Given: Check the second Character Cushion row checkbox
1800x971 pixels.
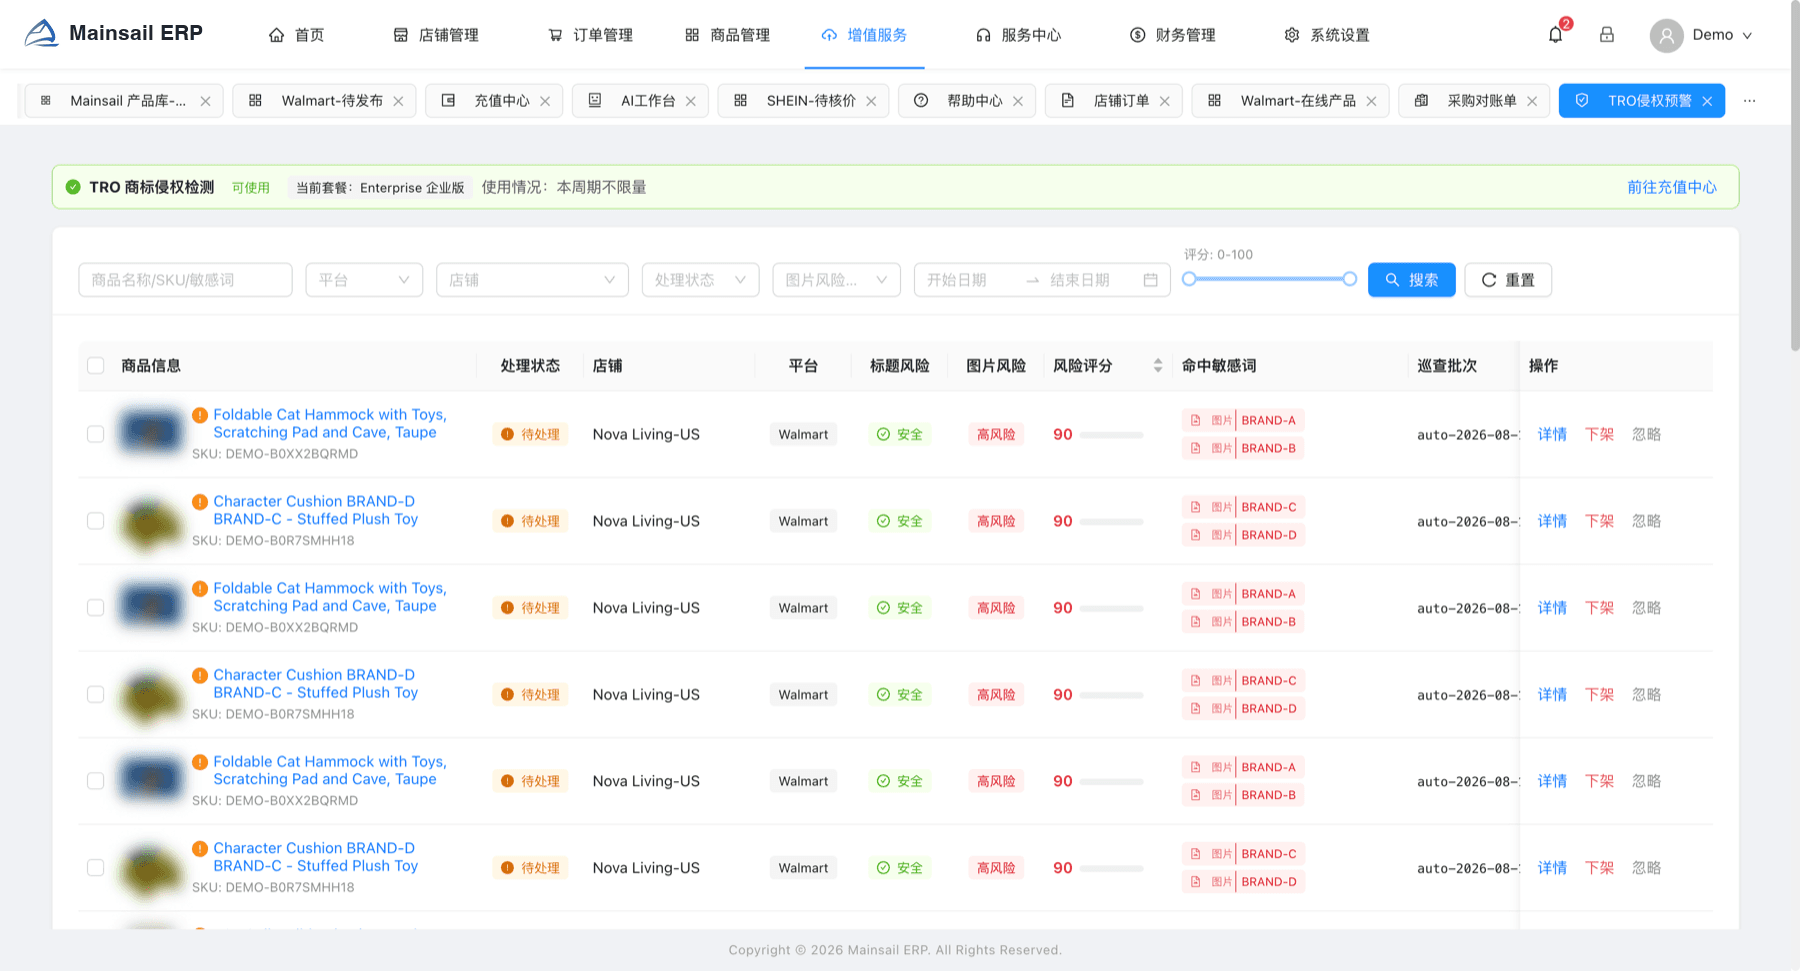Looking at the screenshot, I should point(96,694).
